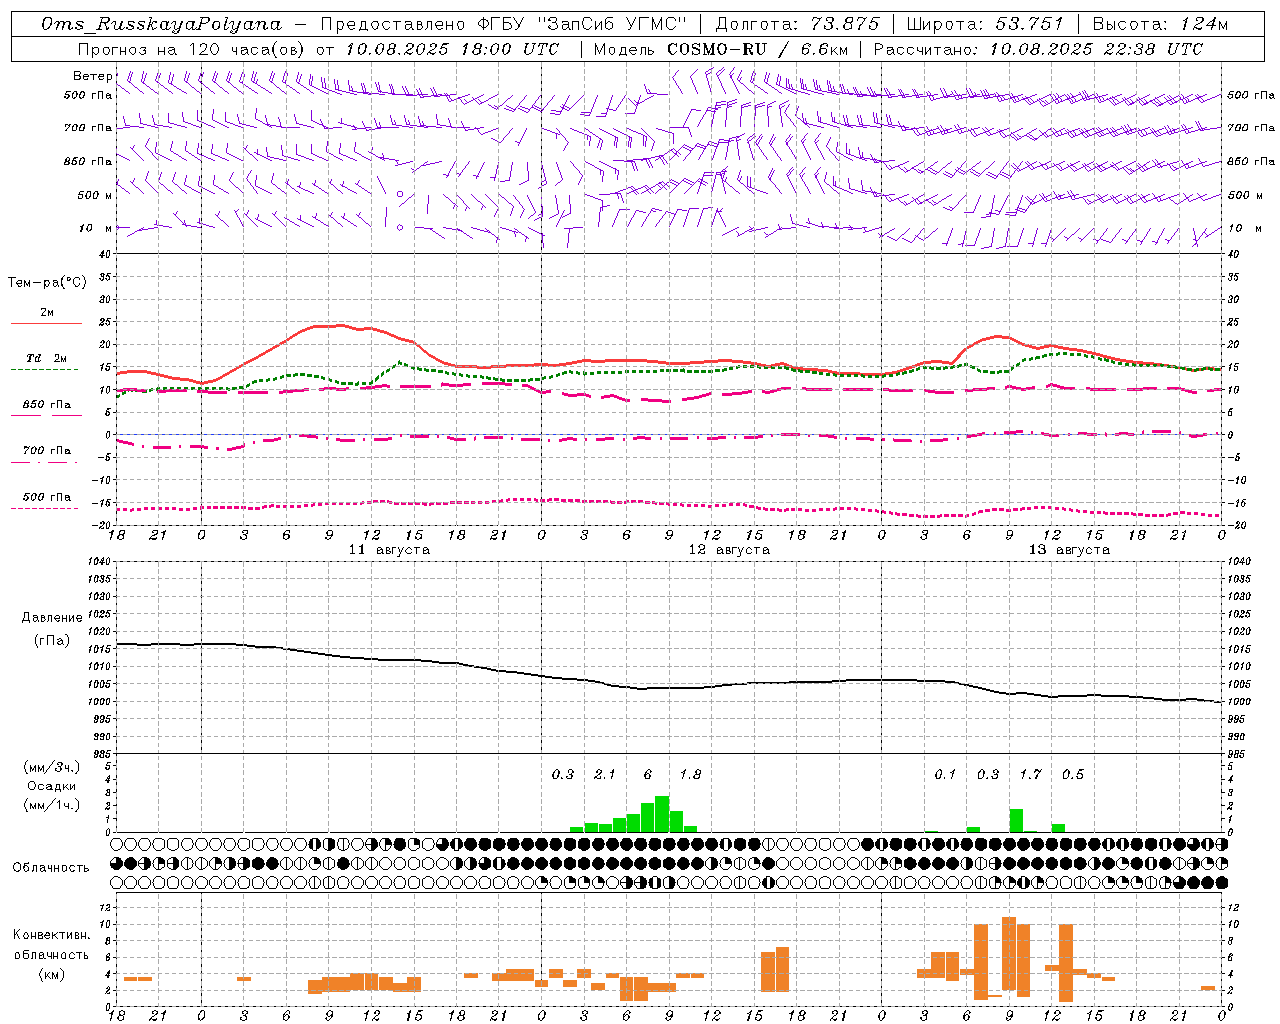Image resolution: width=1280 pixels, height=1024 pixels.
Task: Click the 'Td 2м' dew point legend entry
Action: click(46, 358)
